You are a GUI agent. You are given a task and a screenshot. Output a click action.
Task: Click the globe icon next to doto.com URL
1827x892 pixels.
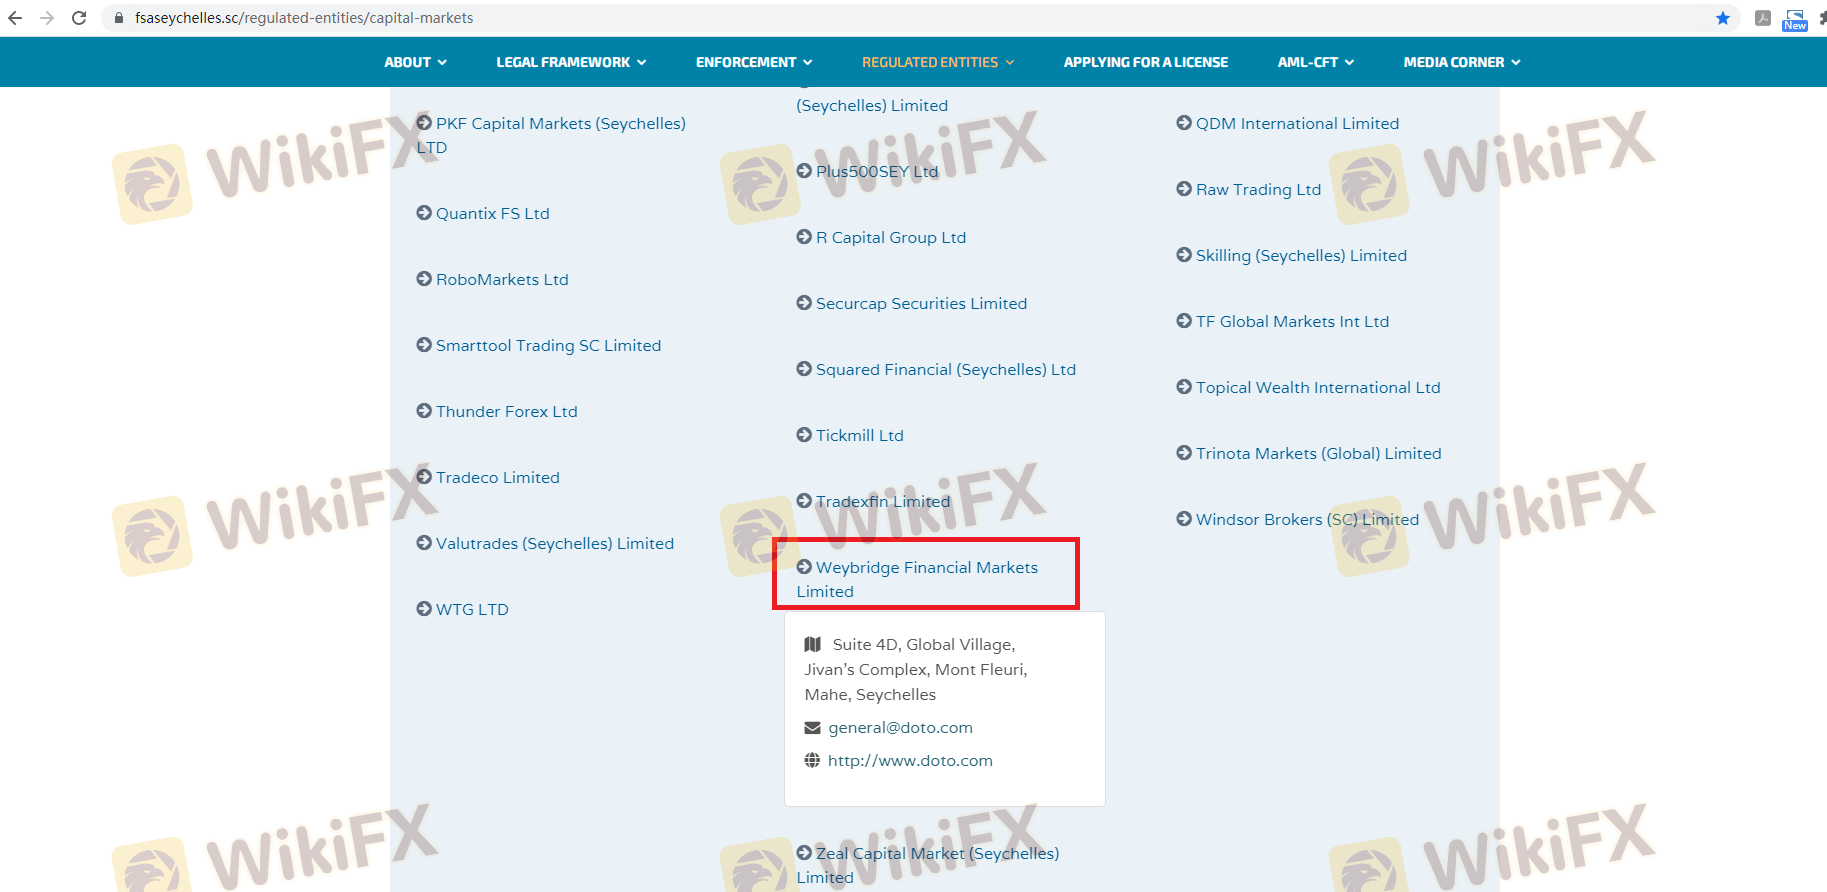tap(812, 761)
